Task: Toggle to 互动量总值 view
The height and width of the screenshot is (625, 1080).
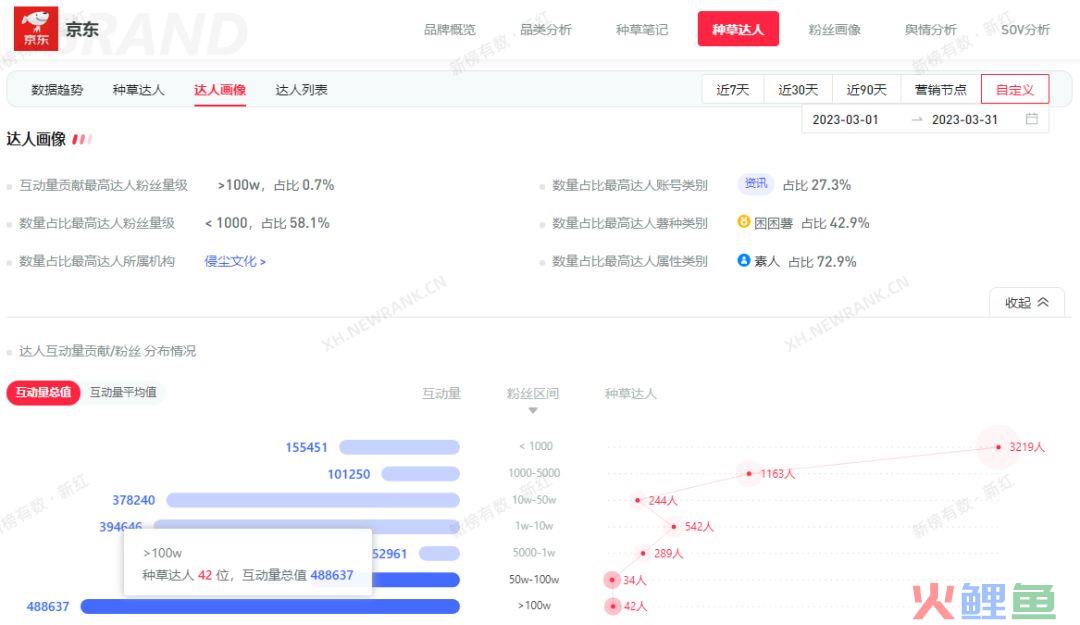Action: pyautogui.click(x=43, y=392)
